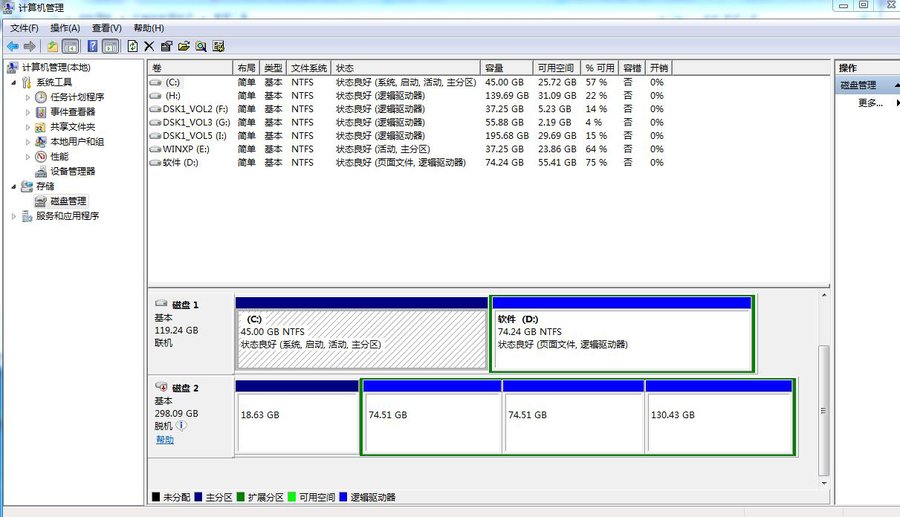
Task: Select the DSK1_VOL3 (G:) volume row
Action: pyautogui.click(x=410, y=123)
